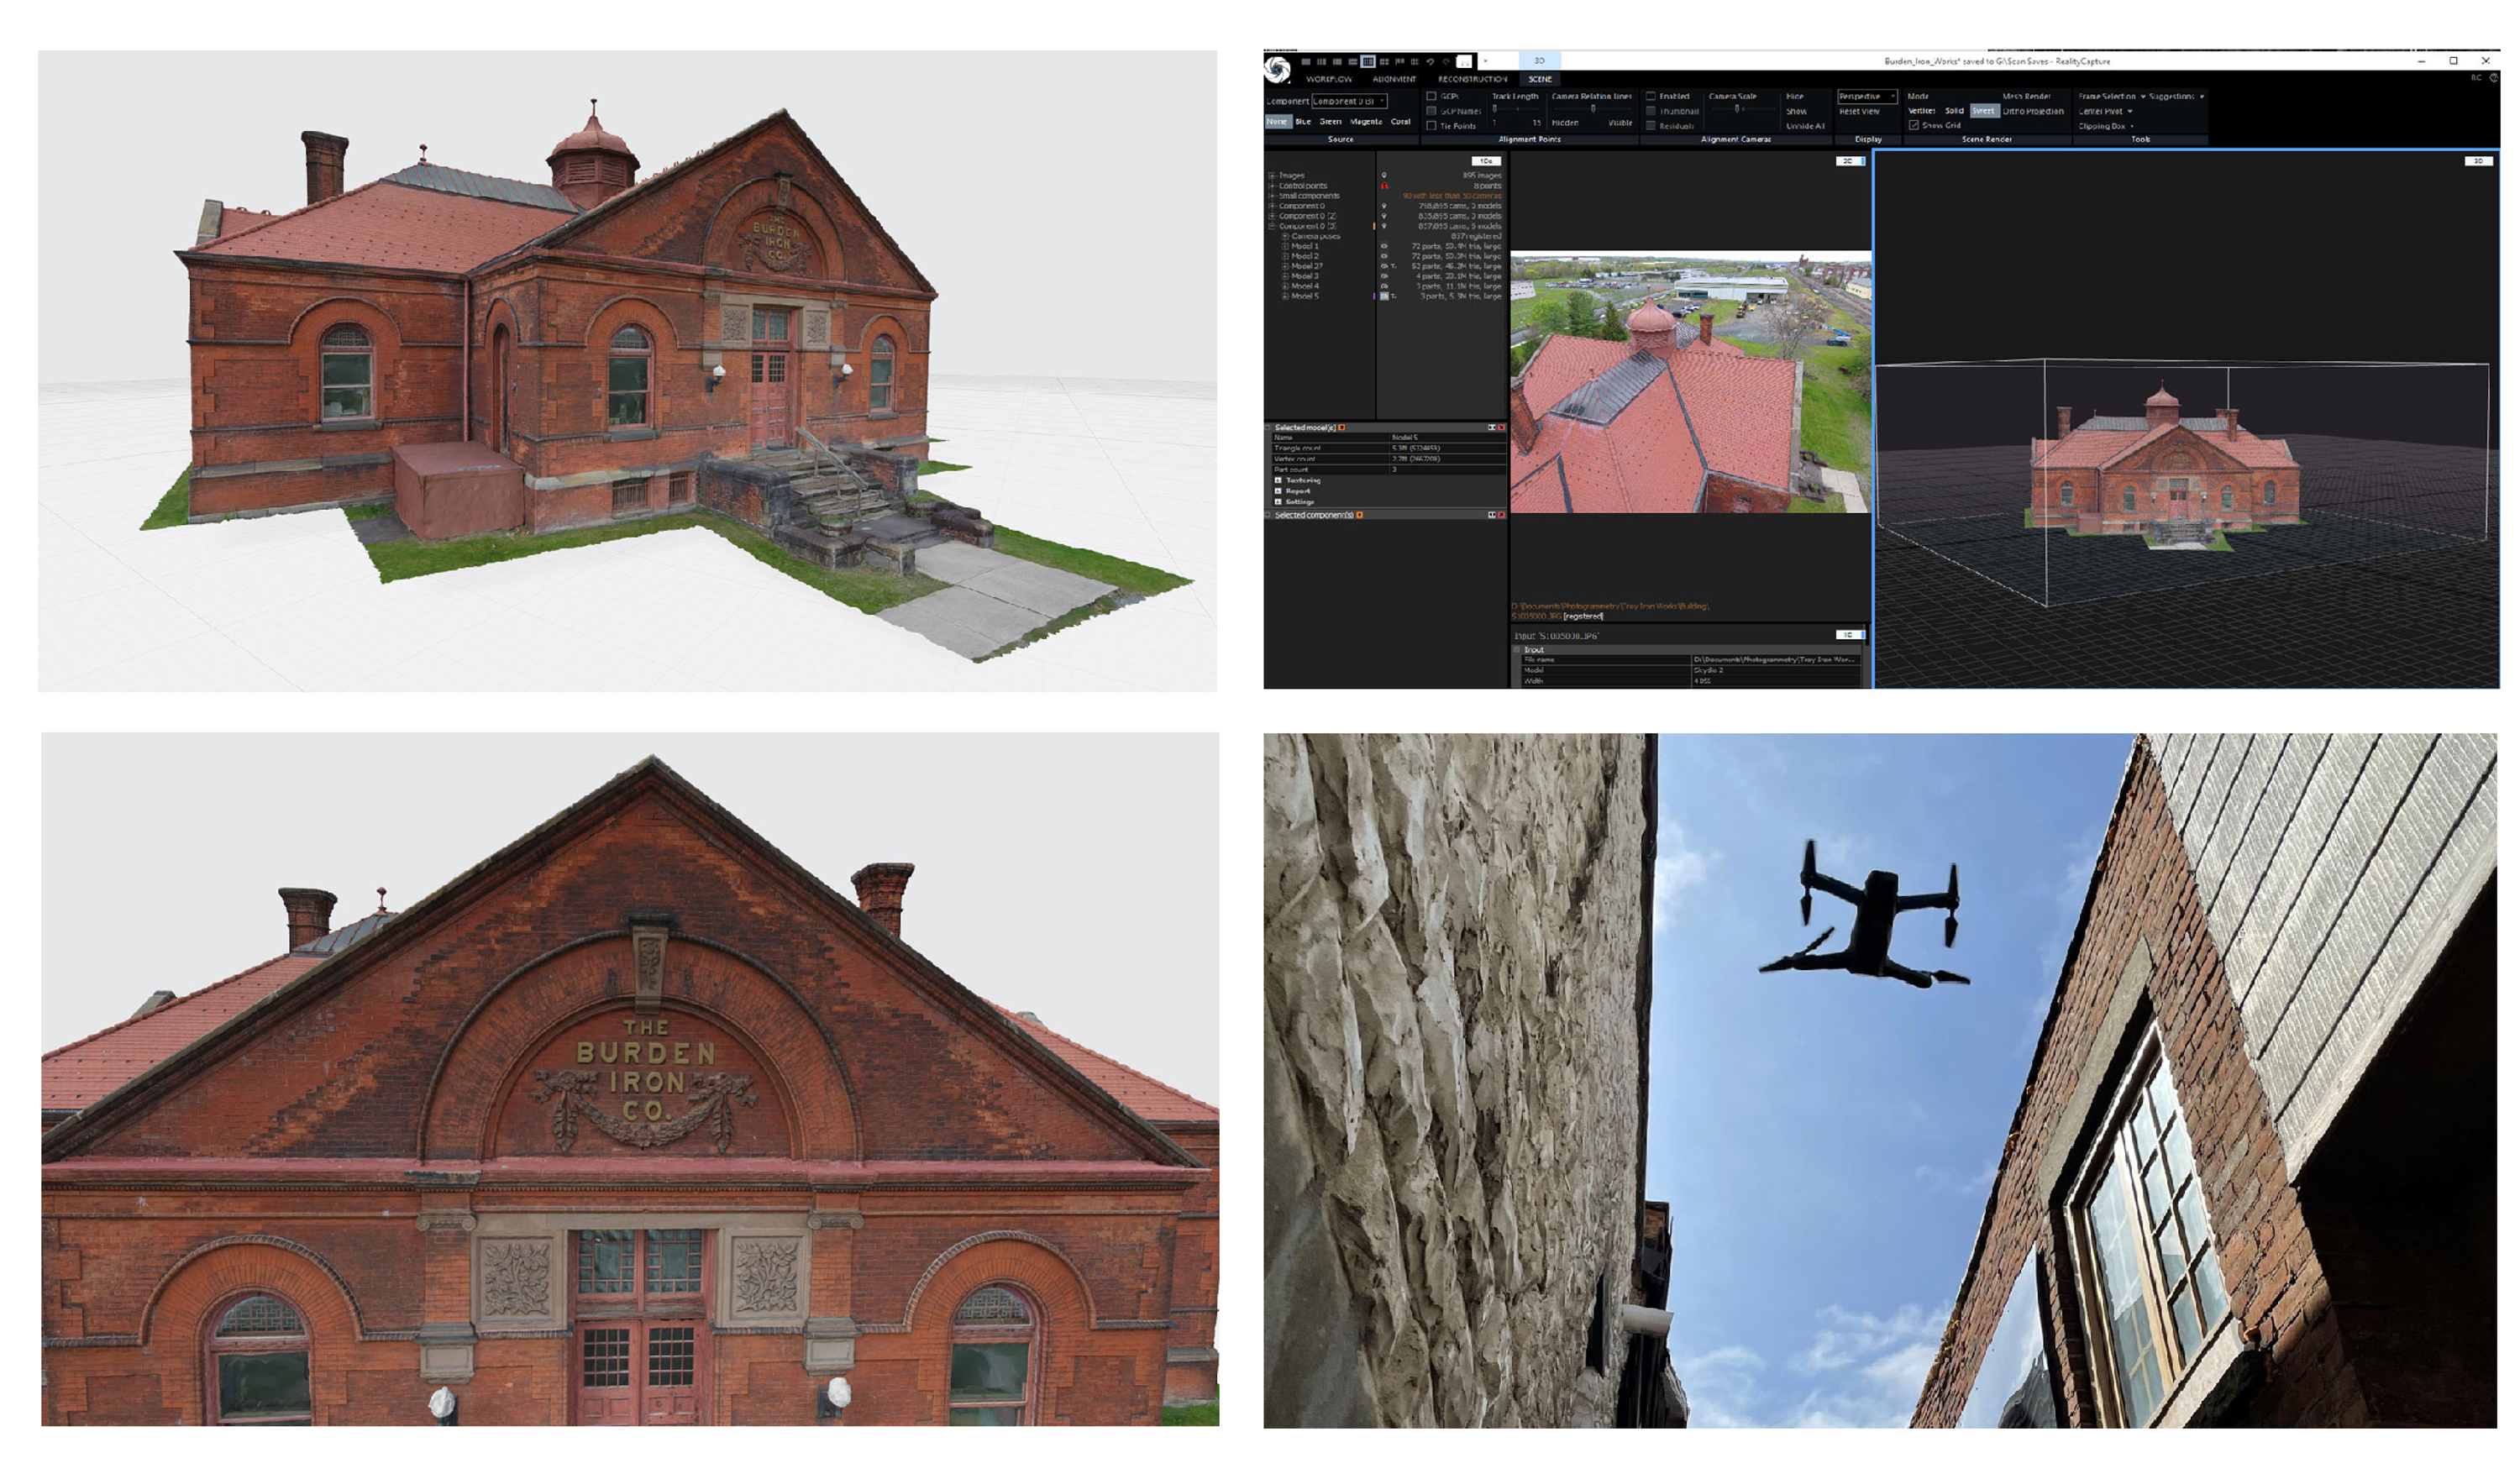Screen dimensions: 2520x1458
Task: Click the RealityCapture application logo button
Action: click(1277, 69)
